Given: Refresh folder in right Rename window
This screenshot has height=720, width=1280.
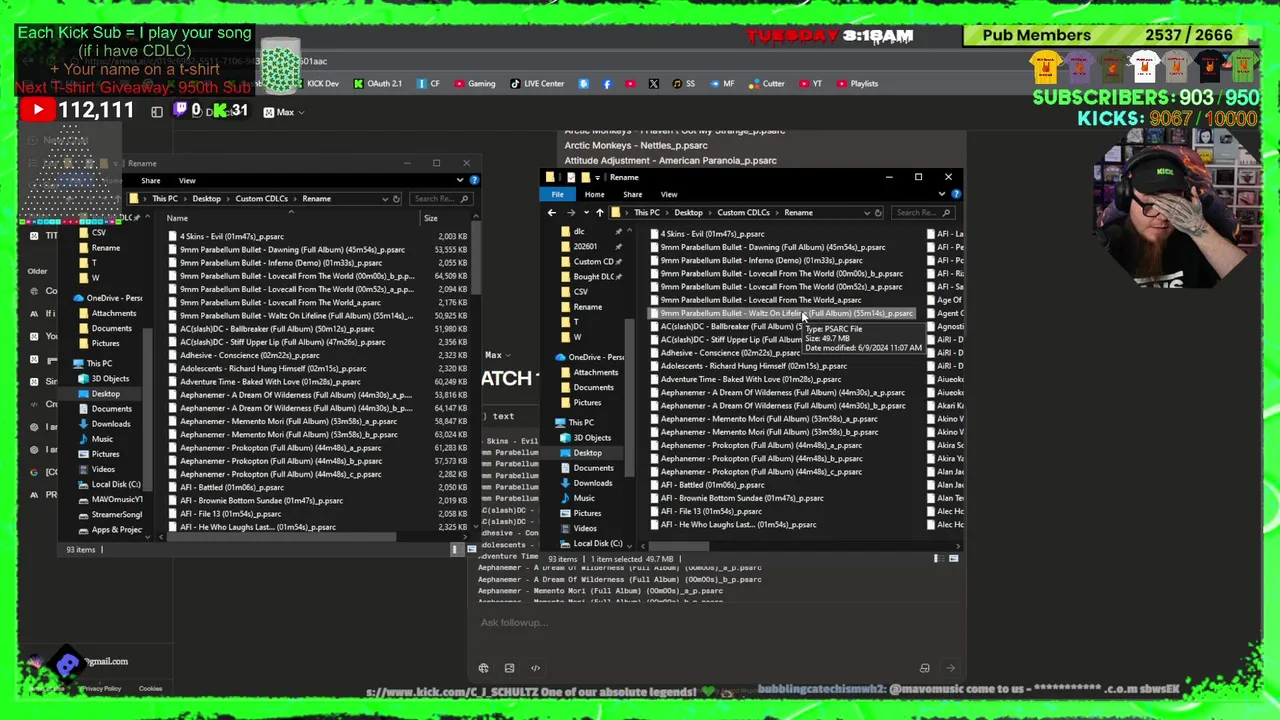Looking at the screenshot, I should tap(878, 212).
